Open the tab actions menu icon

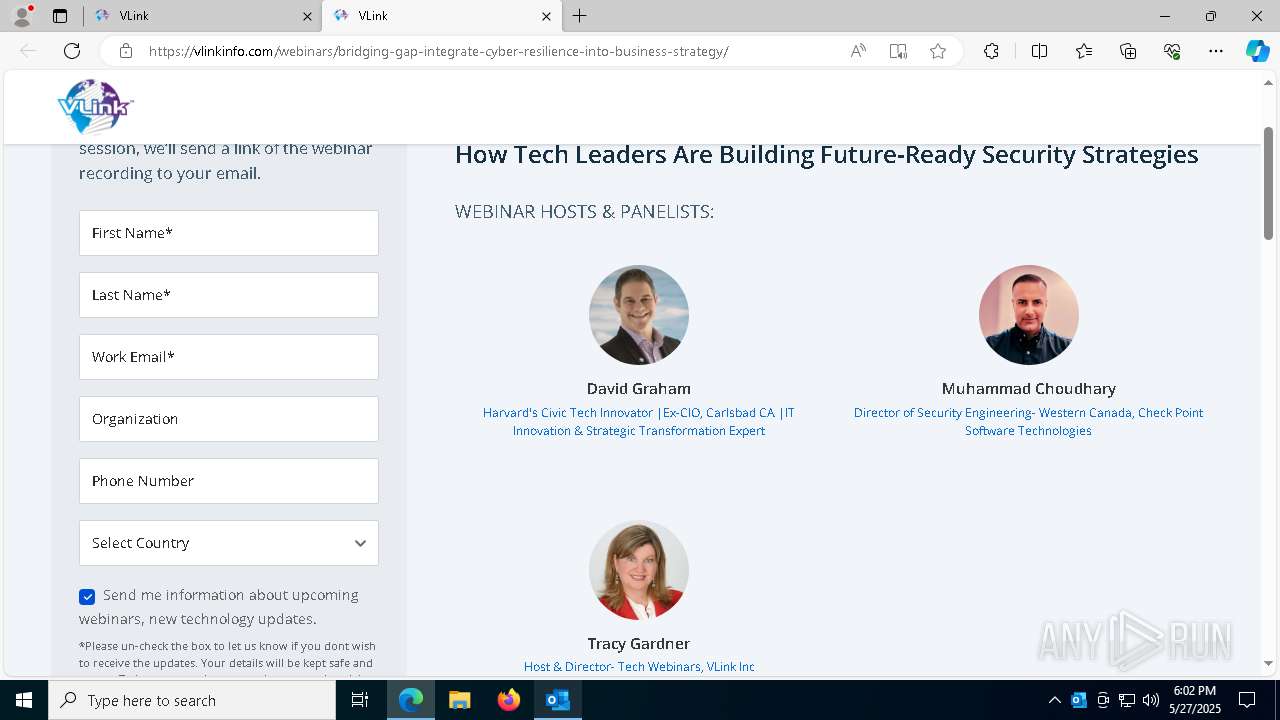coord(60,16)
